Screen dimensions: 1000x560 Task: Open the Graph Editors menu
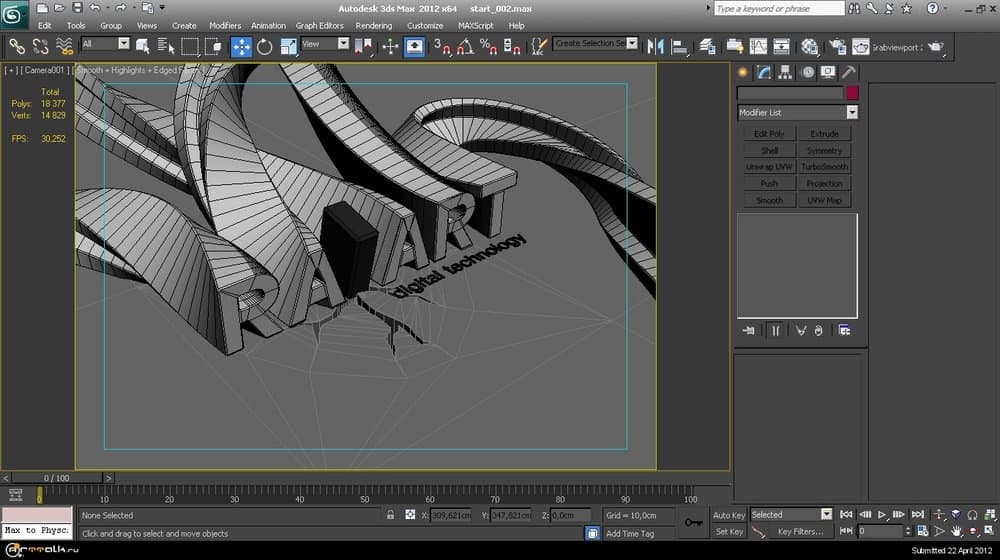(x=320, y=25)
